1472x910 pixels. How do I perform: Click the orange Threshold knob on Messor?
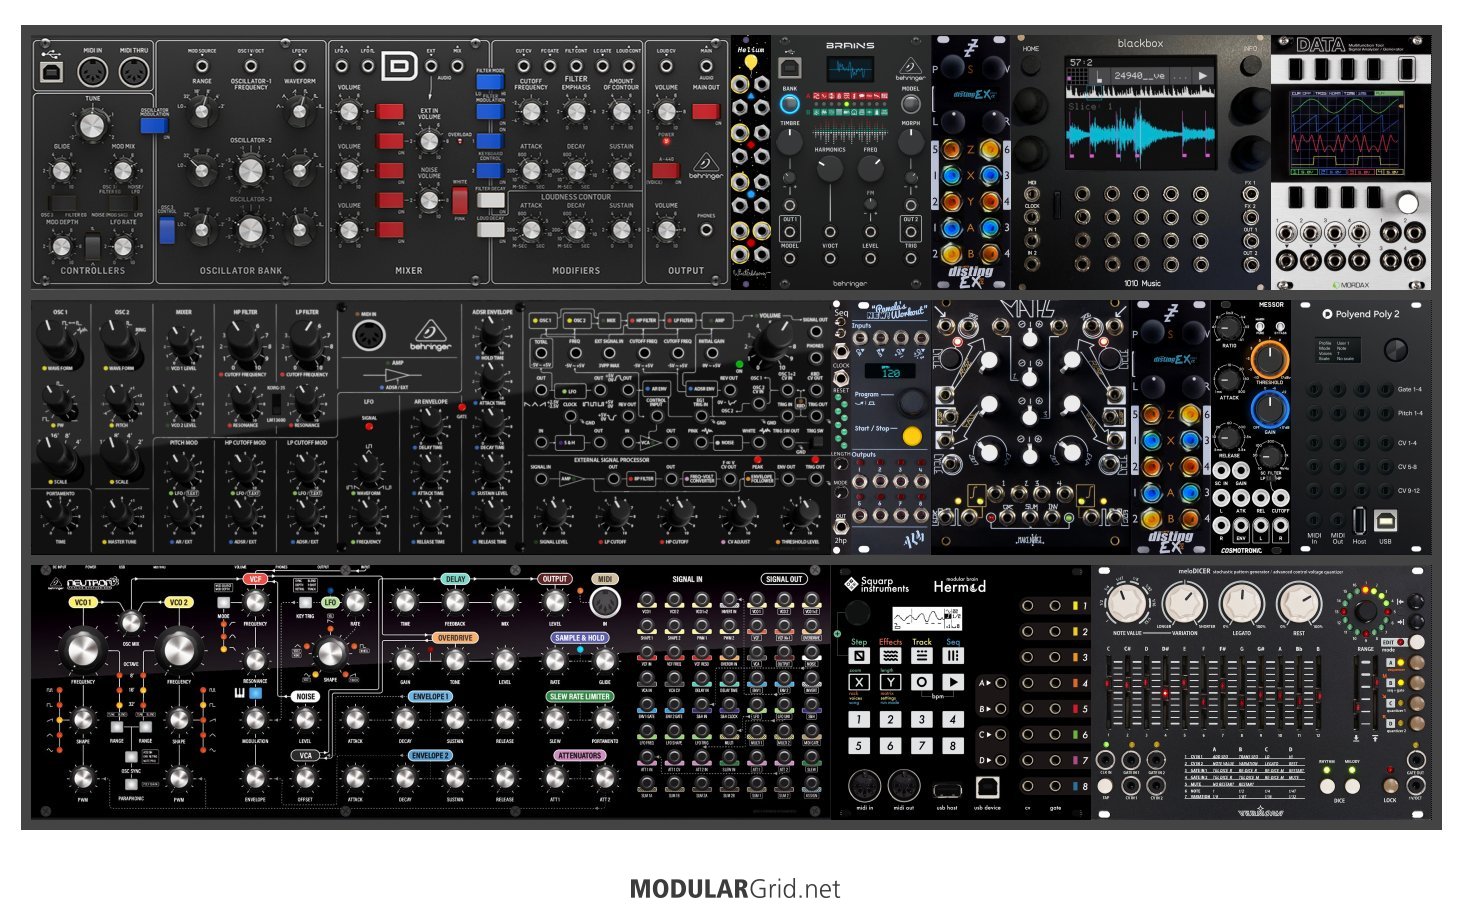point(1269,358)
